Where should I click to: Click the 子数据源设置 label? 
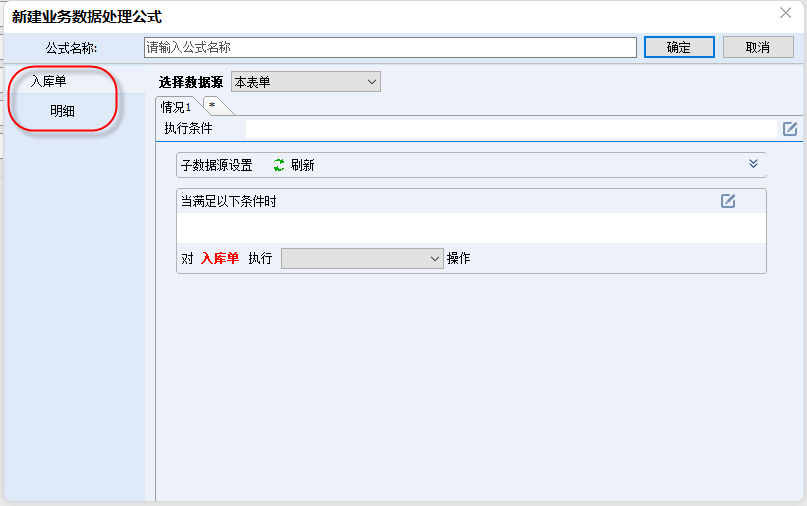217,165
